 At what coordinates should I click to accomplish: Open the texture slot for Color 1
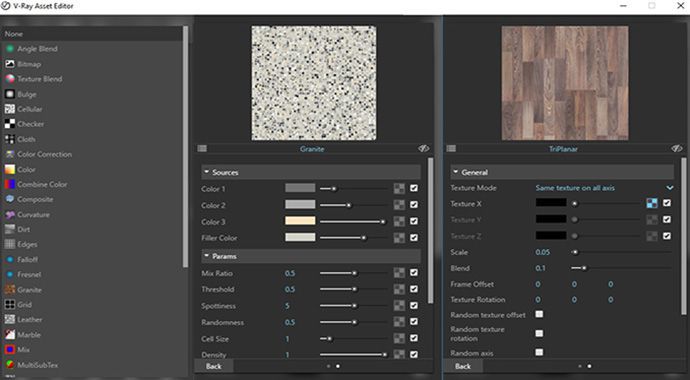(x=399, y=189)
